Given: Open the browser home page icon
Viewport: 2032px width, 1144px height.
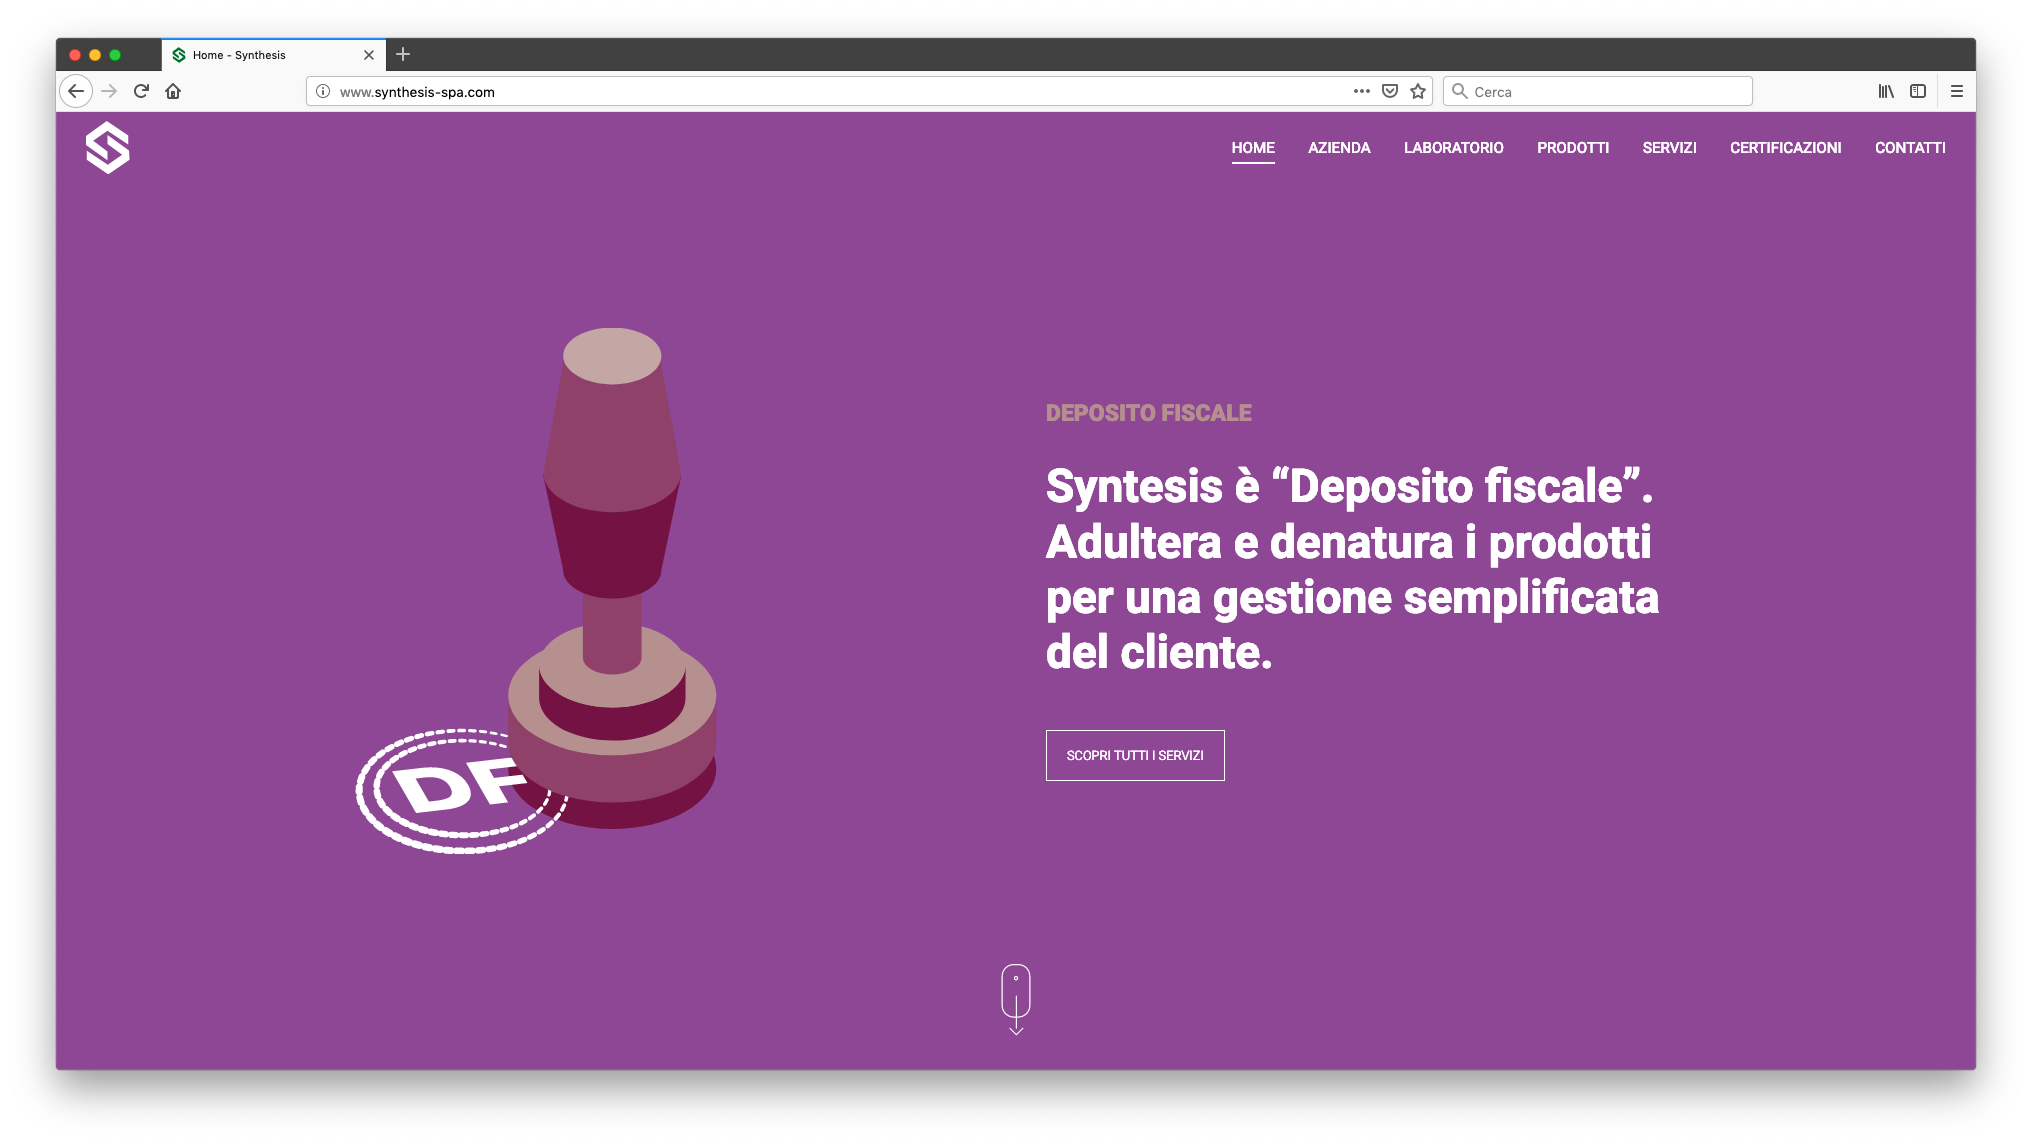Looking at the screenshot, I should (173, 91).
